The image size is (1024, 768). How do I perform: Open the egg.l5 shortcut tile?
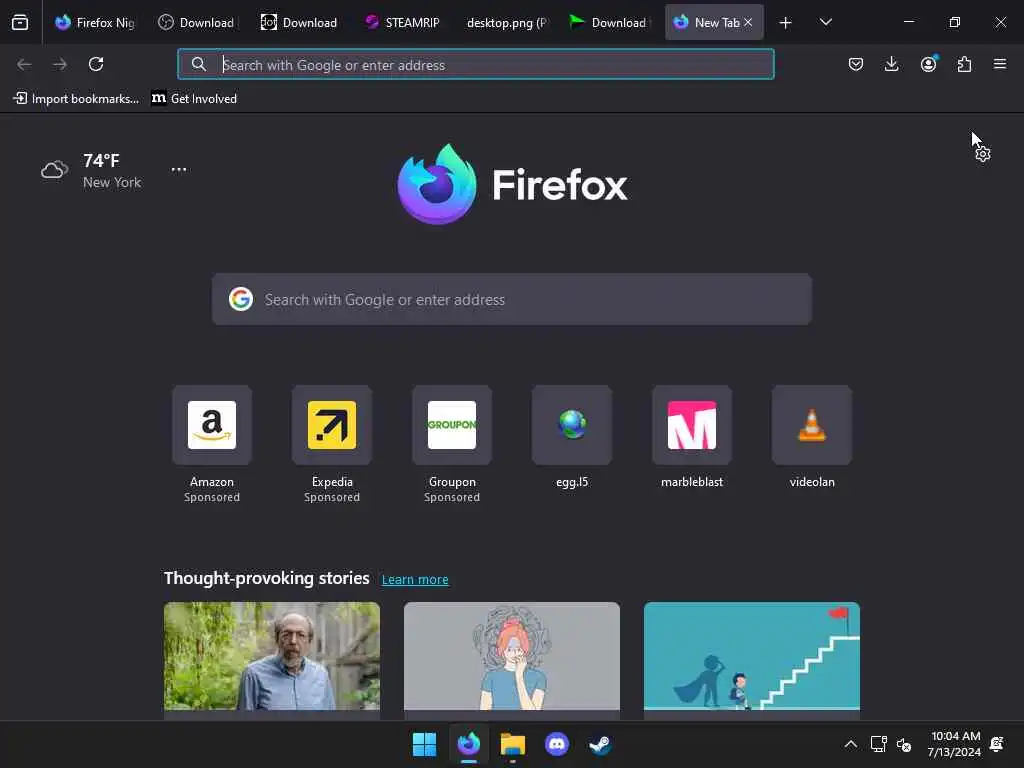pyautogui.click(x=572, y=436)
